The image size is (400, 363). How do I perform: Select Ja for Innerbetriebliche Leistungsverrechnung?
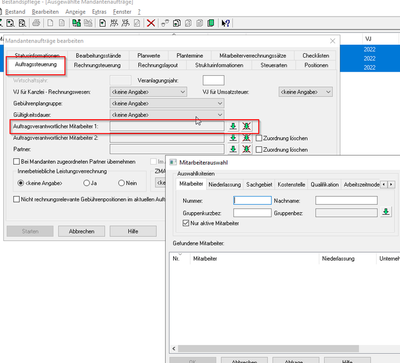click(x=86, y=183)
